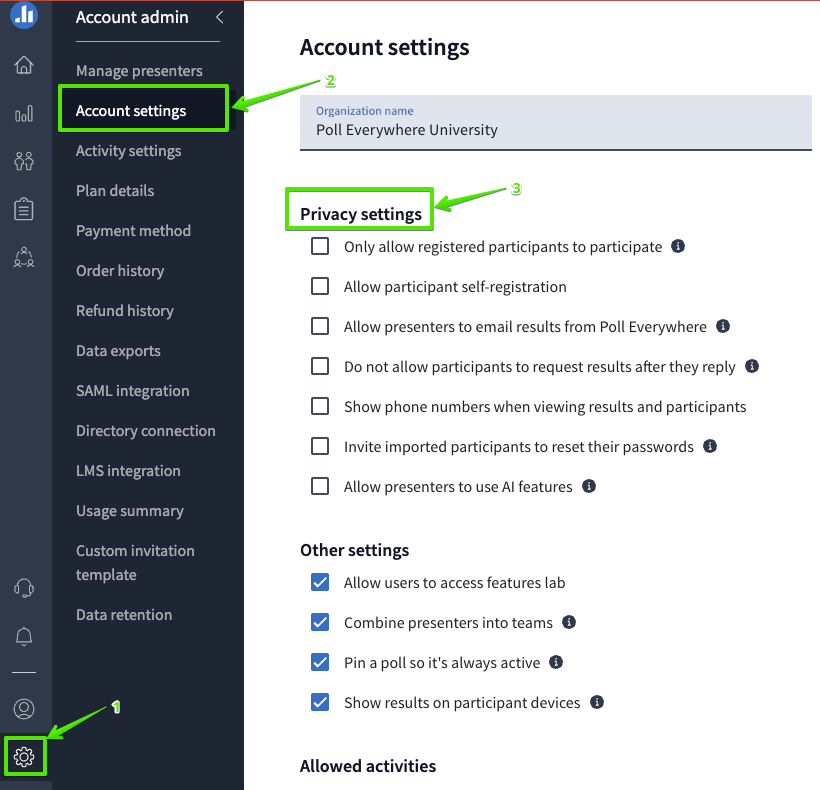
Task: Open Activity settings page
Action: [129, 151]
